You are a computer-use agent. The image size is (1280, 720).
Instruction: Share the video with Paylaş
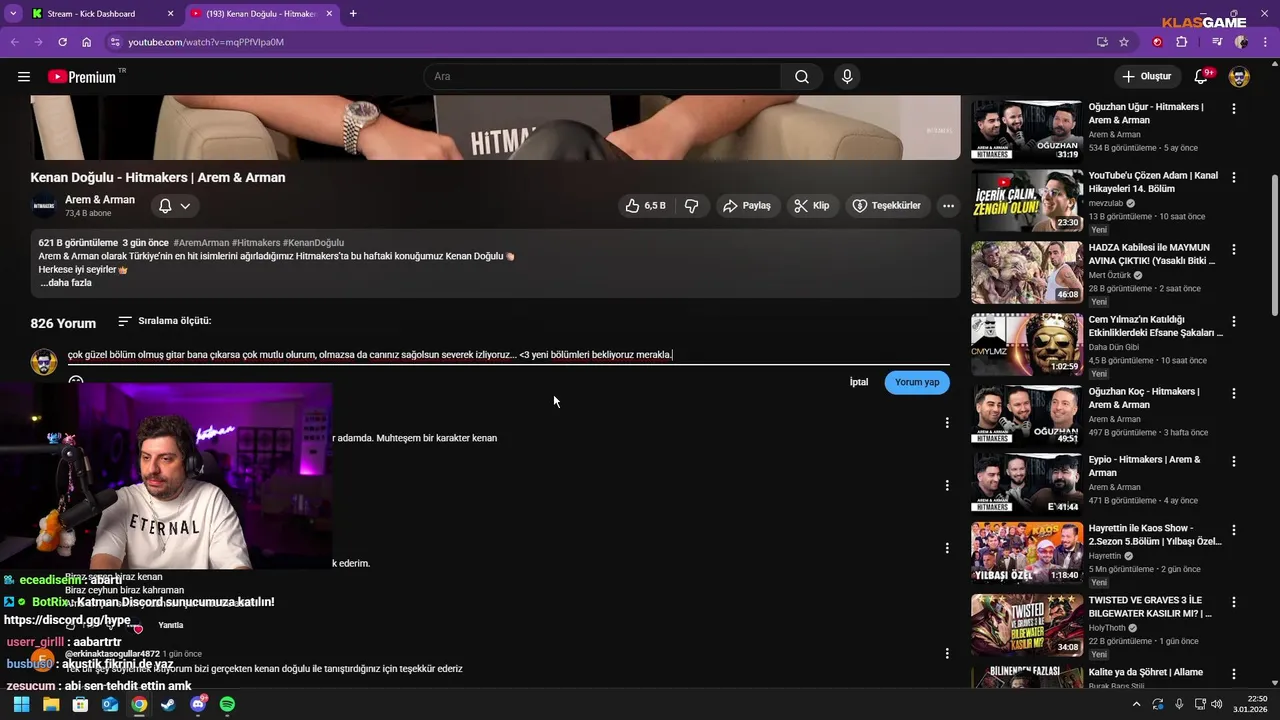[747, 206]
